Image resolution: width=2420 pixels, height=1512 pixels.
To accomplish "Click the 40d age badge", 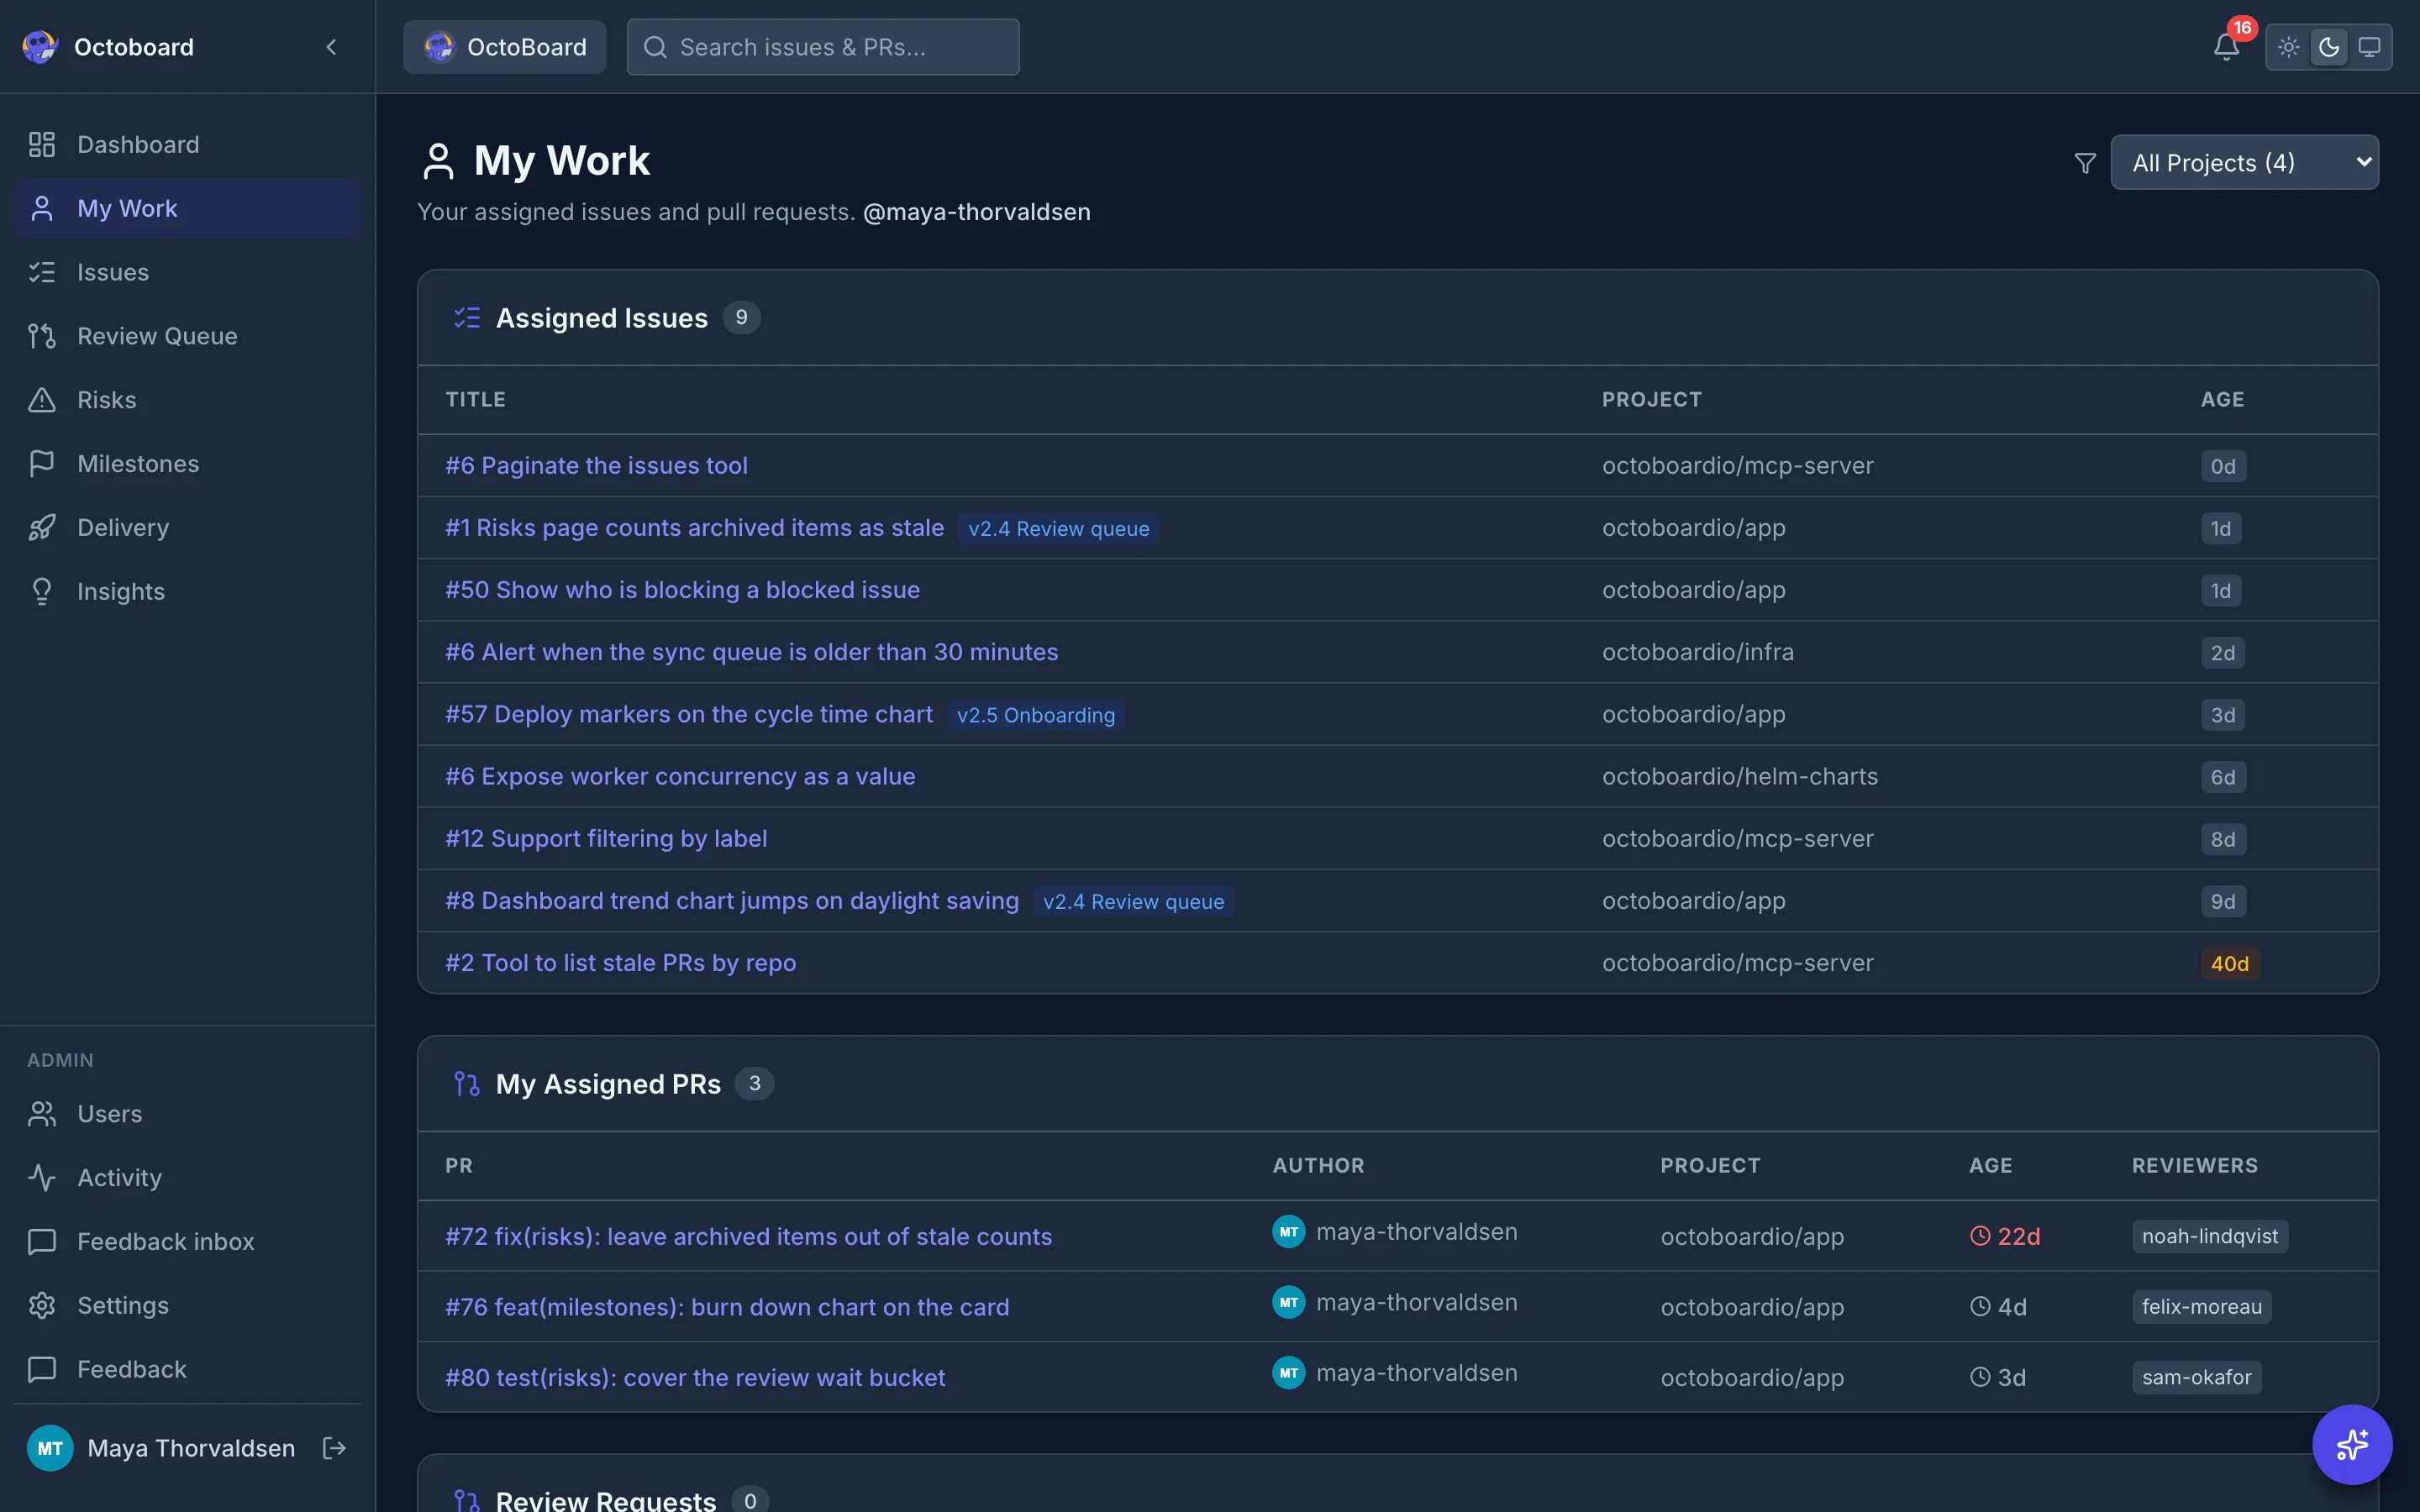I will click(x=2229, y=963).
